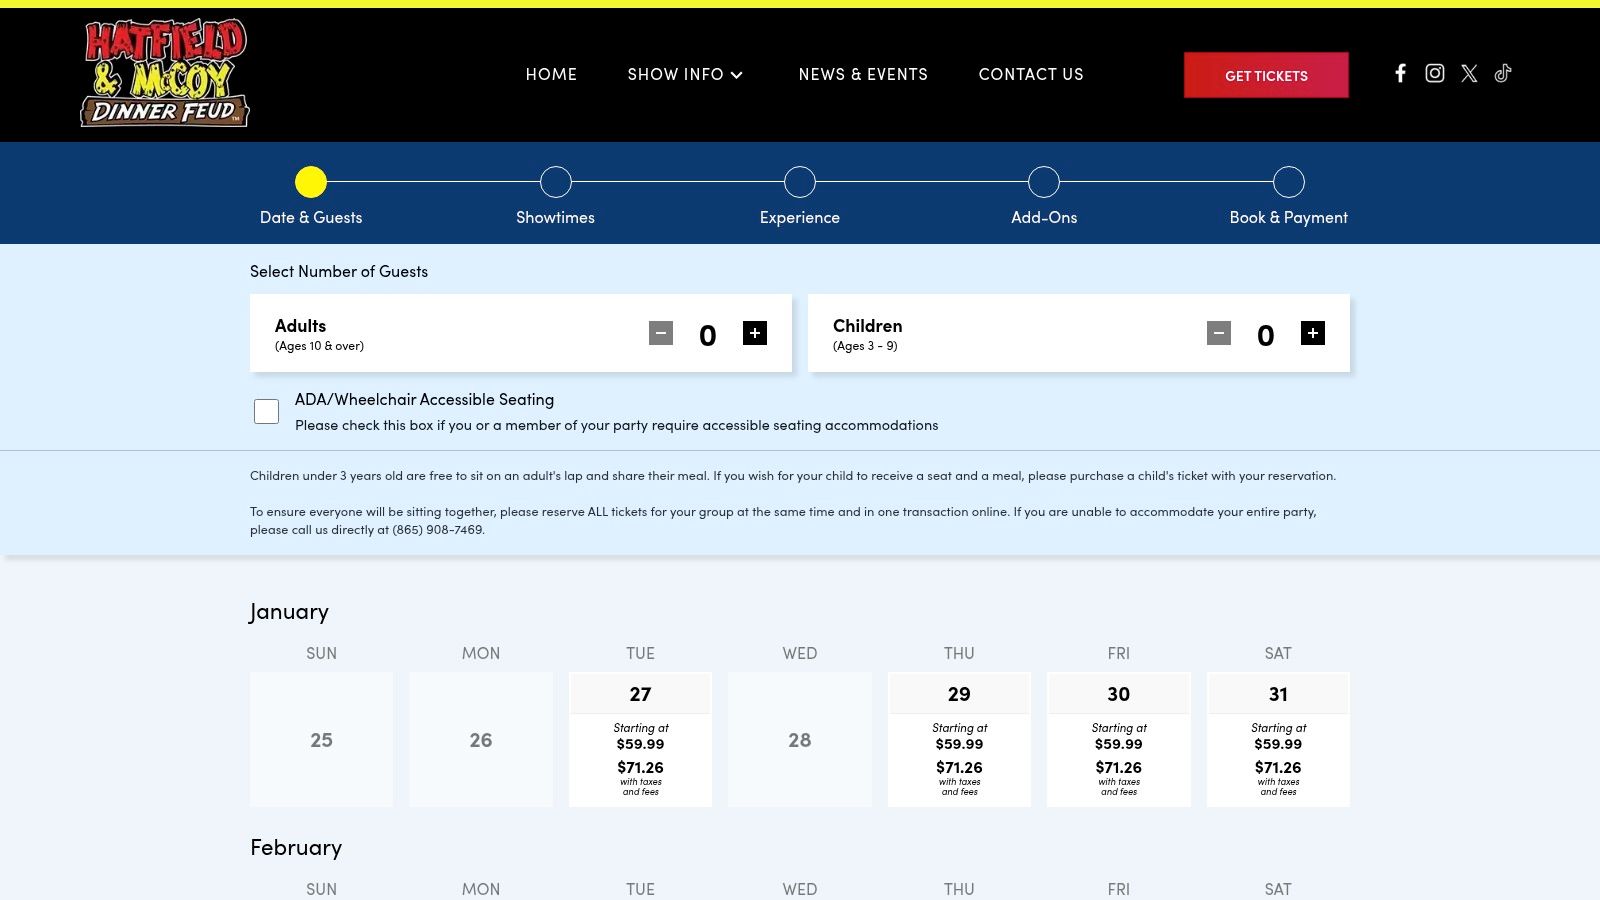The image size is (1600, 900).
Task: Click unavailable Wednesday January 28 cell
Action: 800,739
